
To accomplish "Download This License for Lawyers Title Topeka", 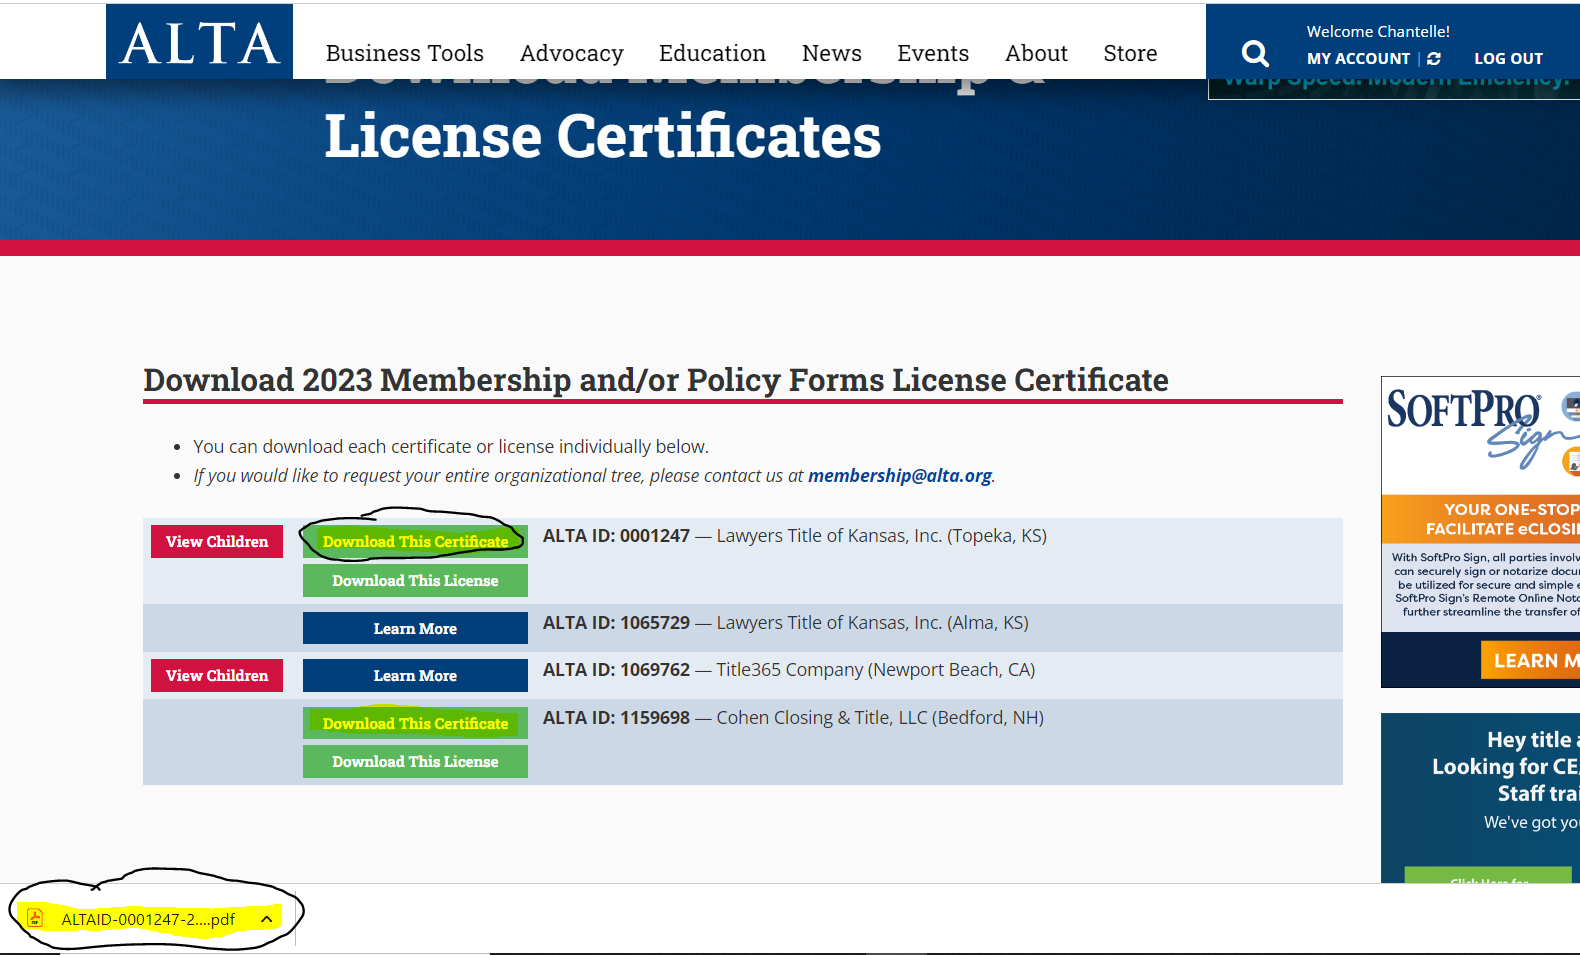I will pos(415,581).
